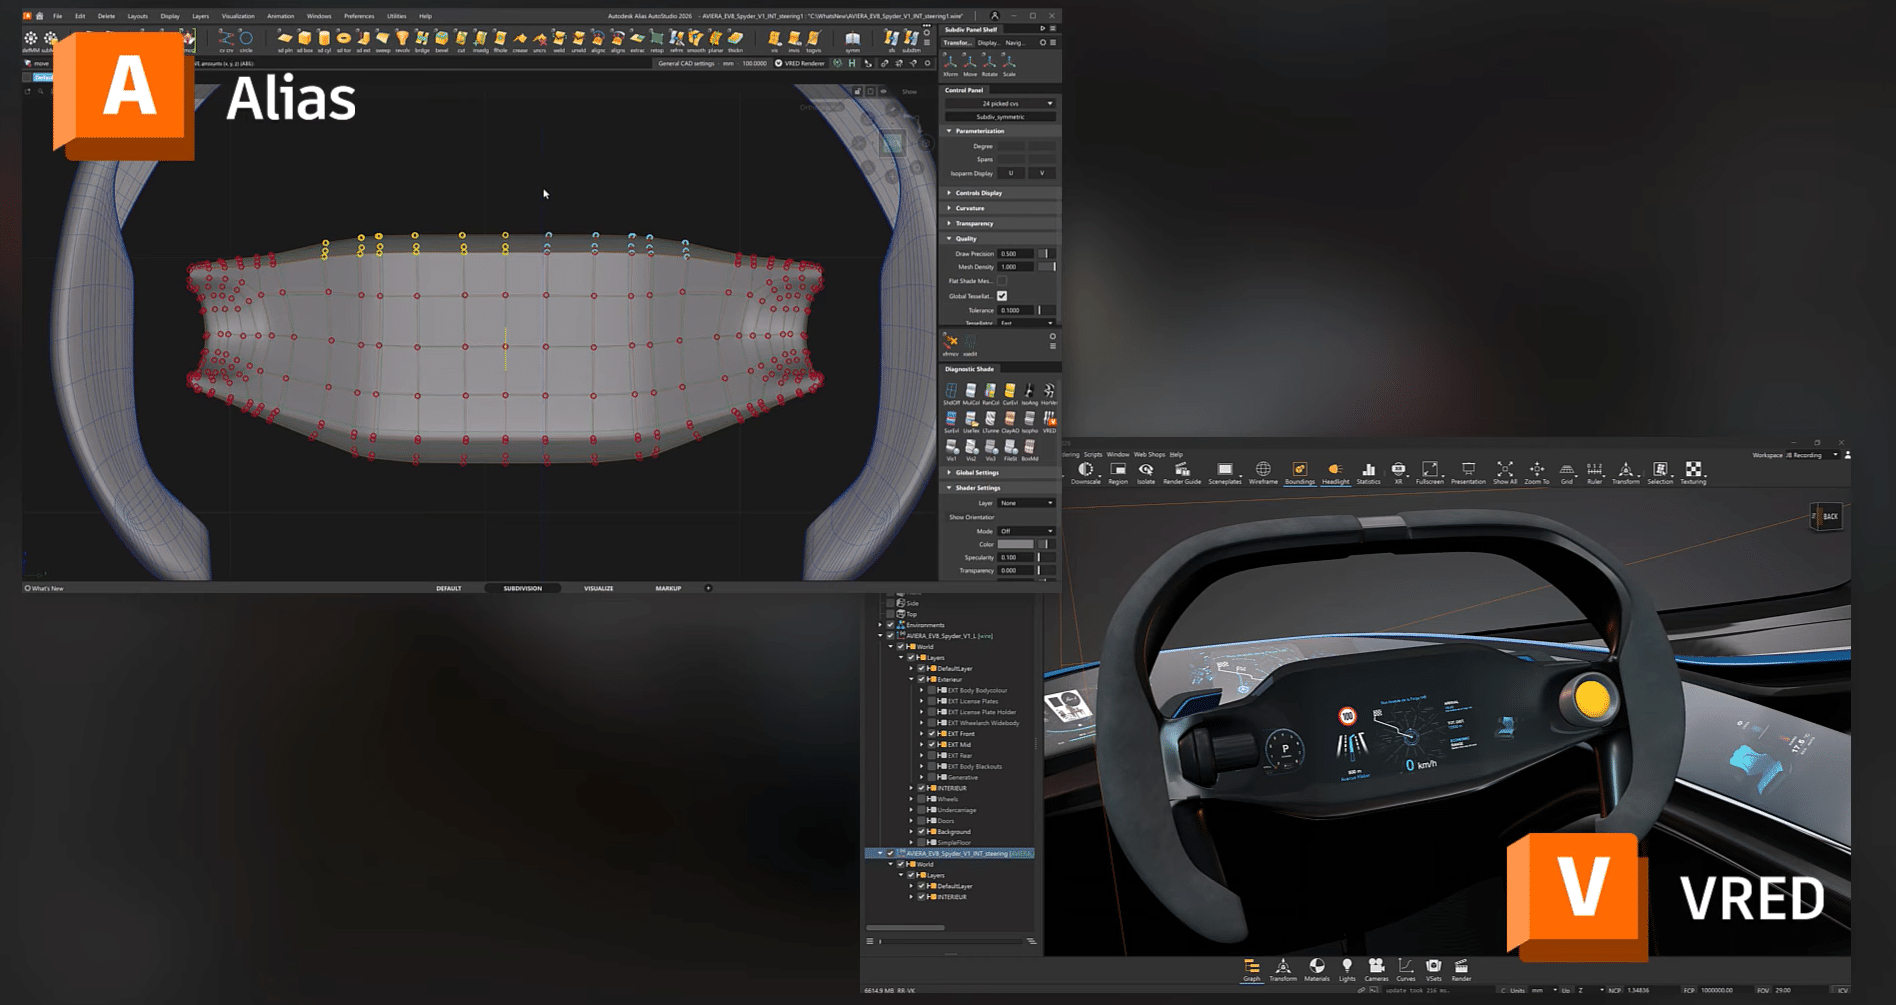Screen dimensions: 1896x1005
Task: Open the Statistics icon in VRED
Action: (1368, 471)
